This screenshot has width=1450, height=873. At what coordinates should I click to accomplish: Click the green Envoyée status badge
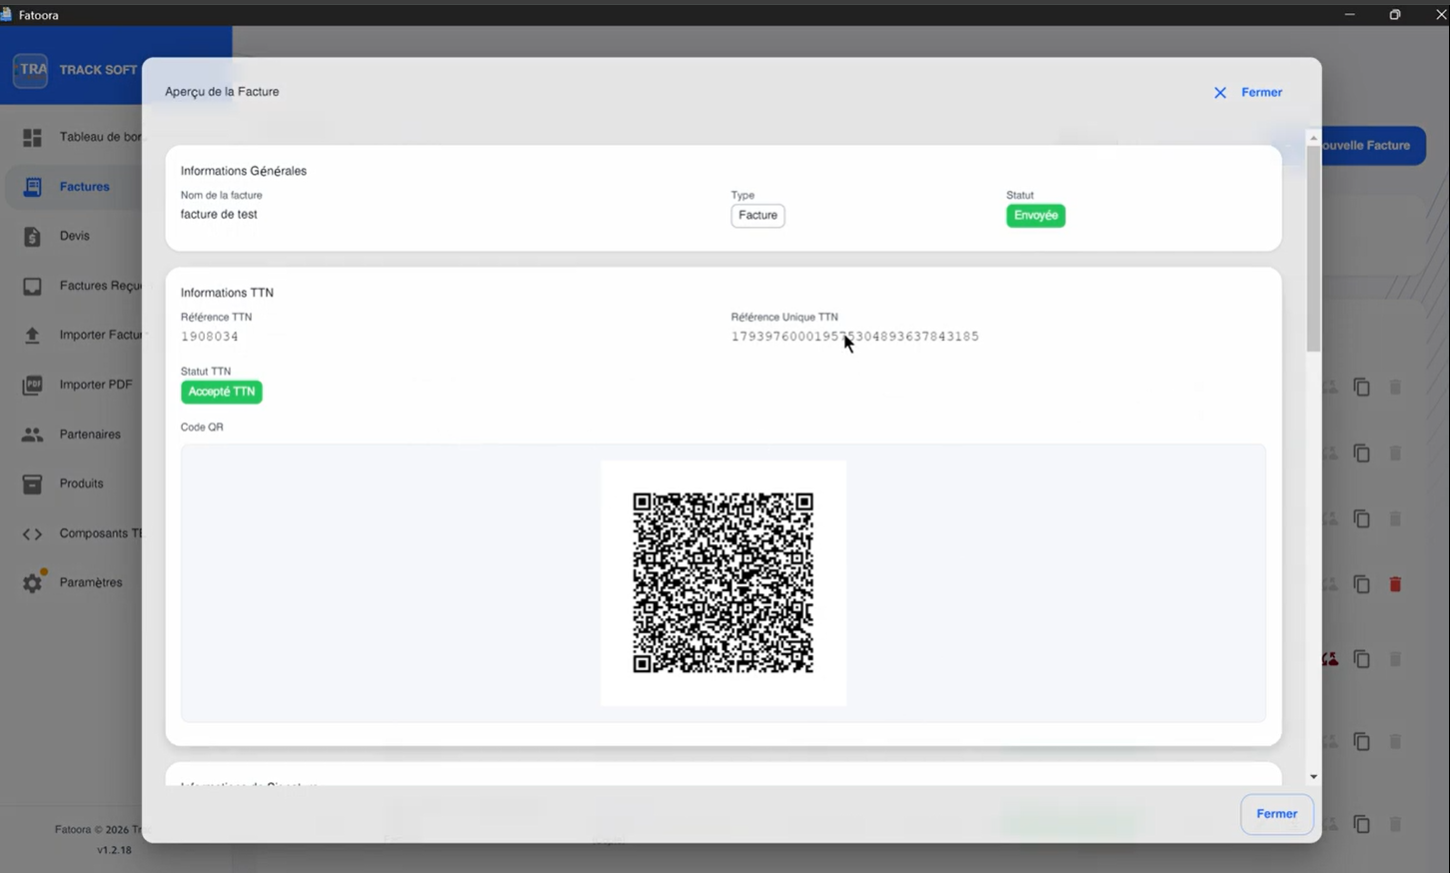click(x=1036, y=215)
